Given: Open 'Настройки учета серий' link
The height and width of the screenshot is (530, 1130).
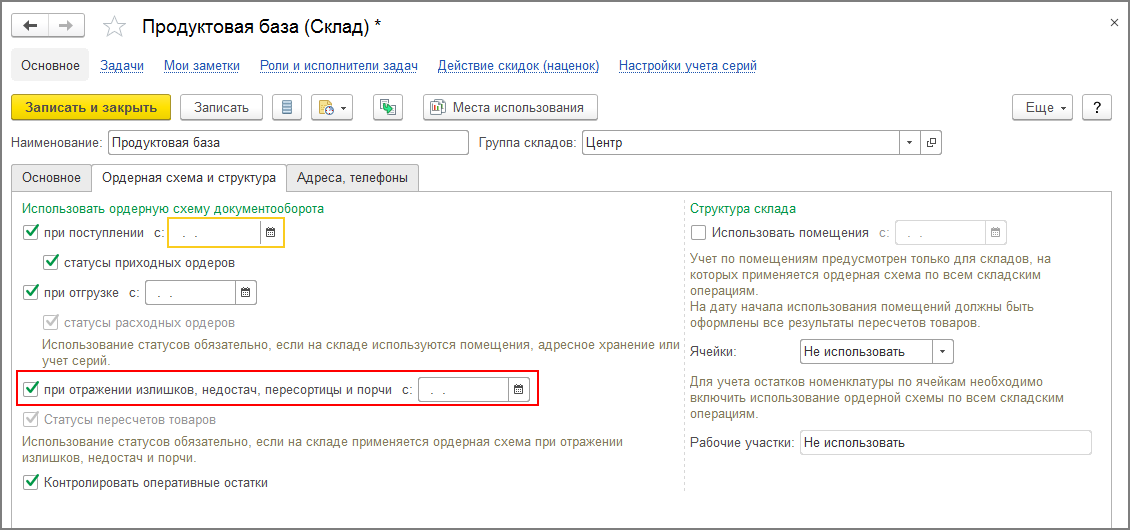Looking at the screenshot, I should pos(687,66).
